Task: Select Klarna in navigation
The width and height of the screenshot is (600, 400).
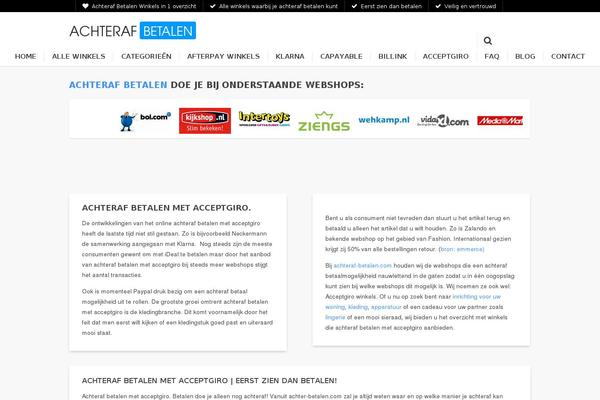Action: pyautogui.click(x=290, y=56)
